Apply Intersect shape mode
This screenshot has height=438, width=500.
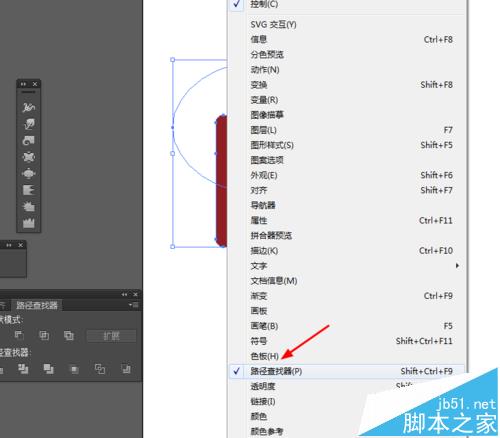[44, 335]
